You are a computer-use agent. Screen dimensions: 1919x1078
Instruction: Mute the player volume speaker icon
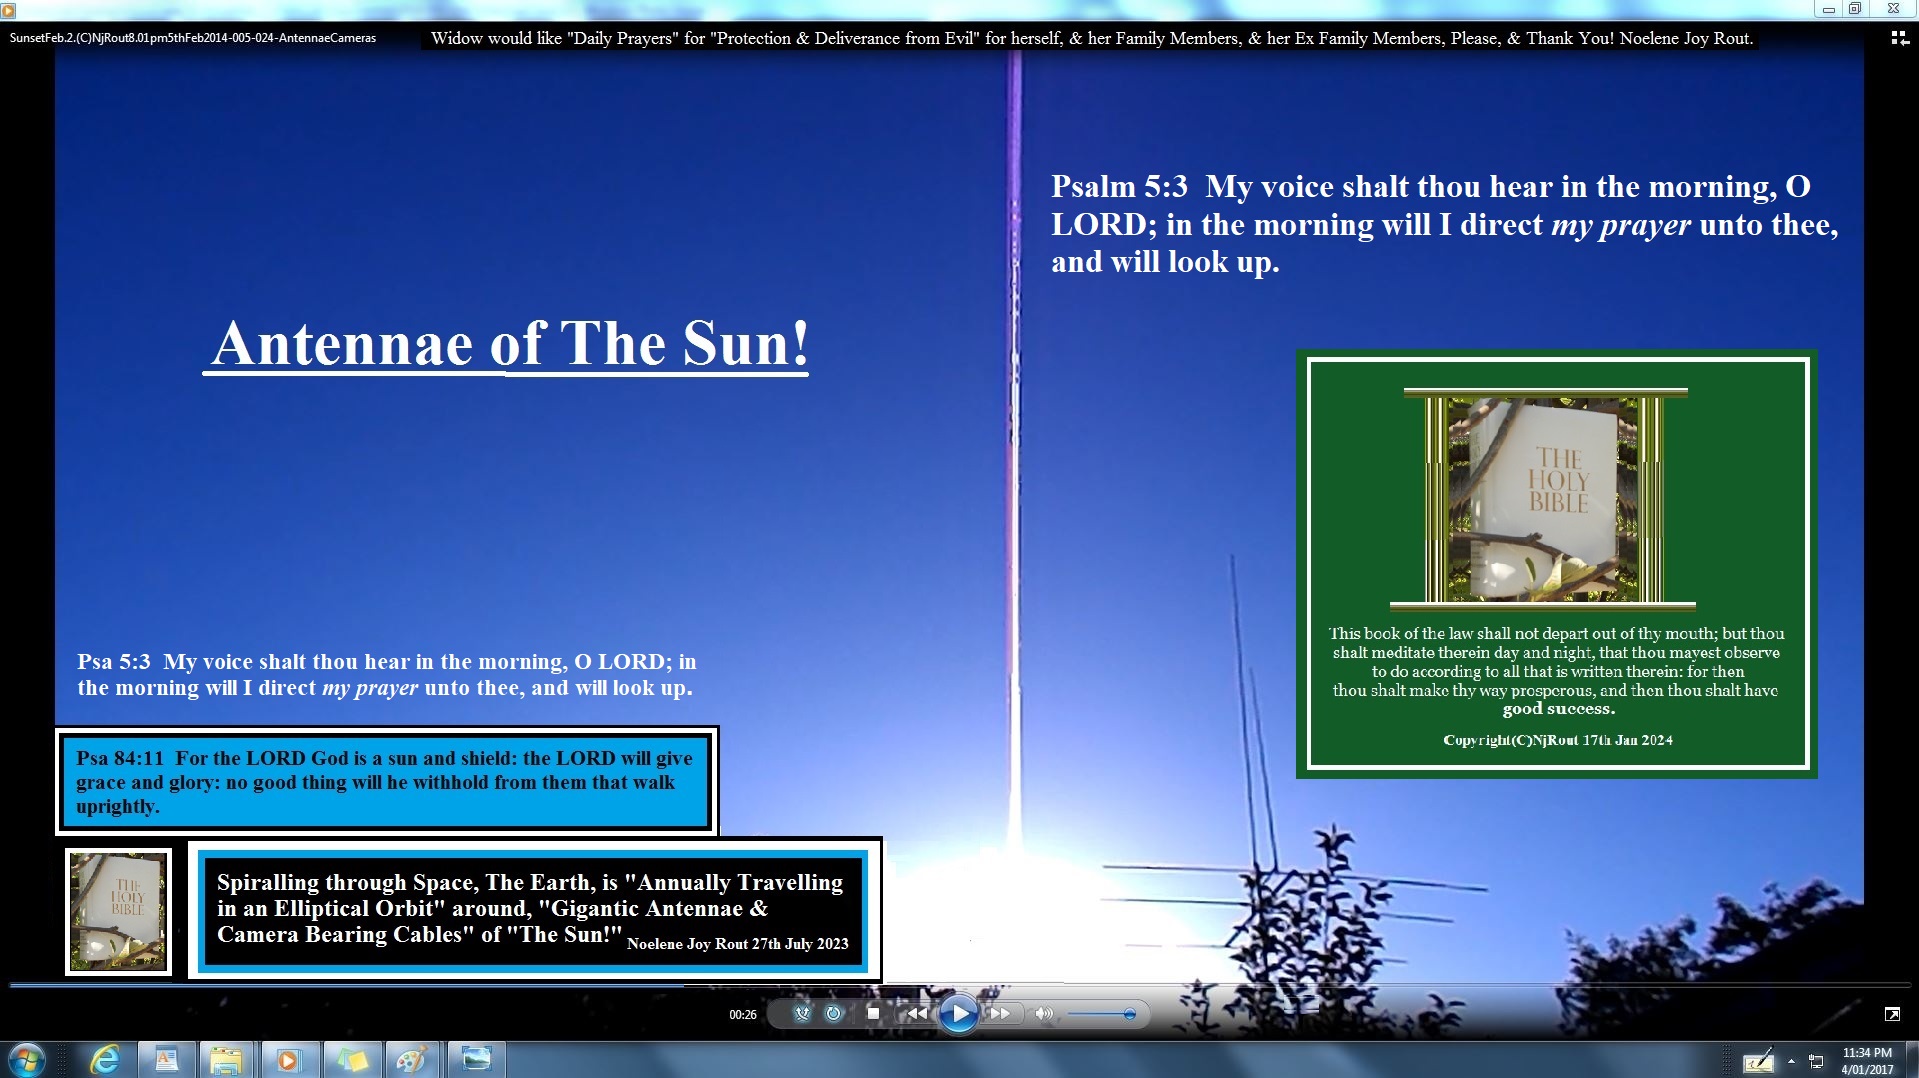pyautogui.click(x=1044, y=1014)
